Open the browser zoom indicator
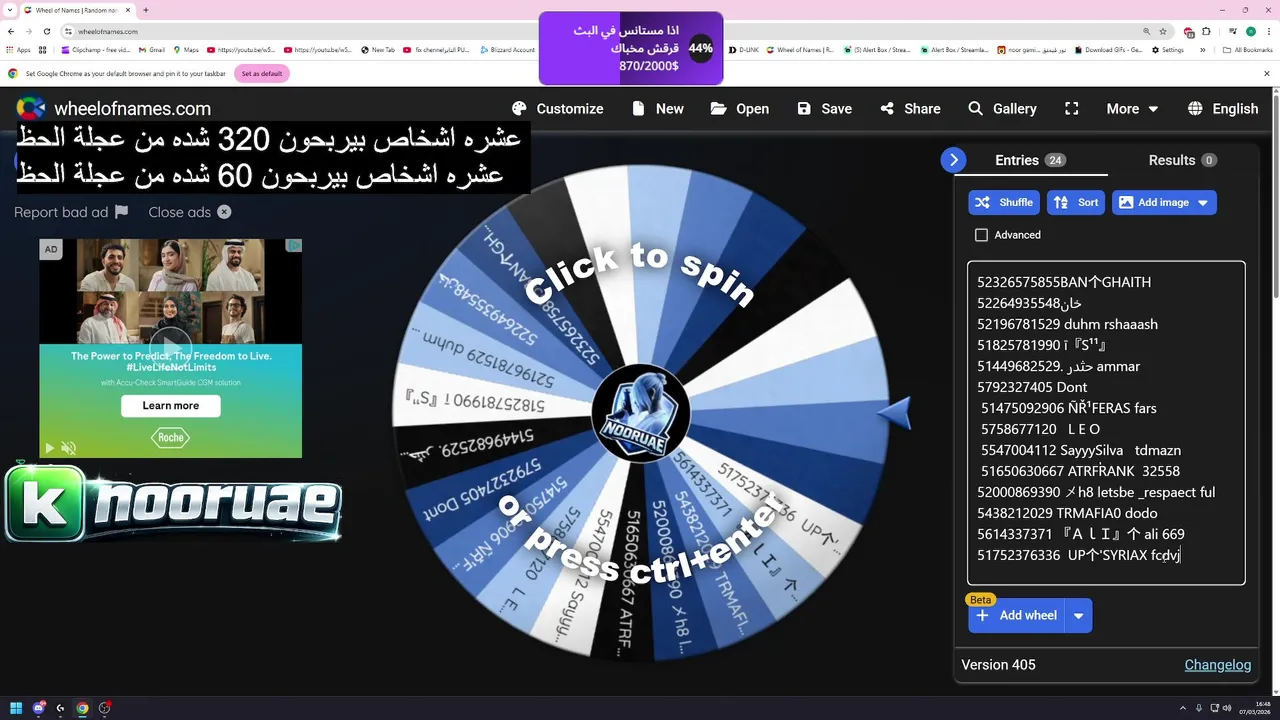The width and height of the screenshot is (1280, 720). (x=1146, y=31)
